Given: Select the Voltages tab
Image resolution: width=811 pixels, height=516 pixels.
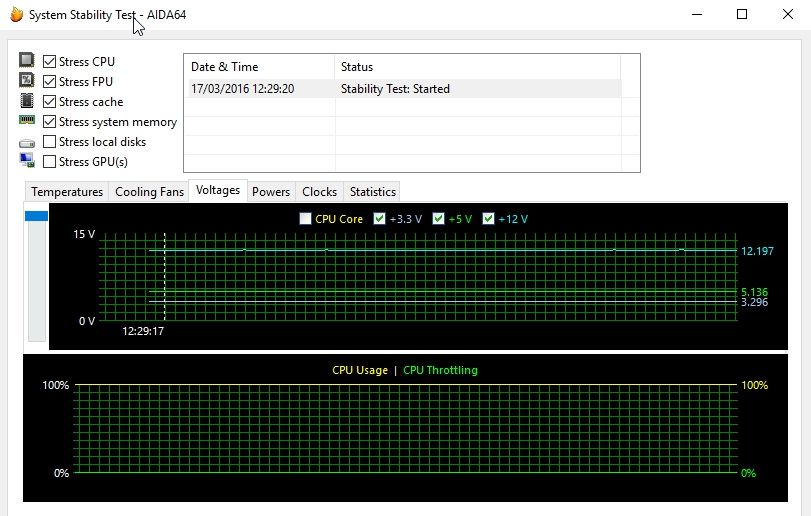Looking at the screenshot, I should click(218, 190).
